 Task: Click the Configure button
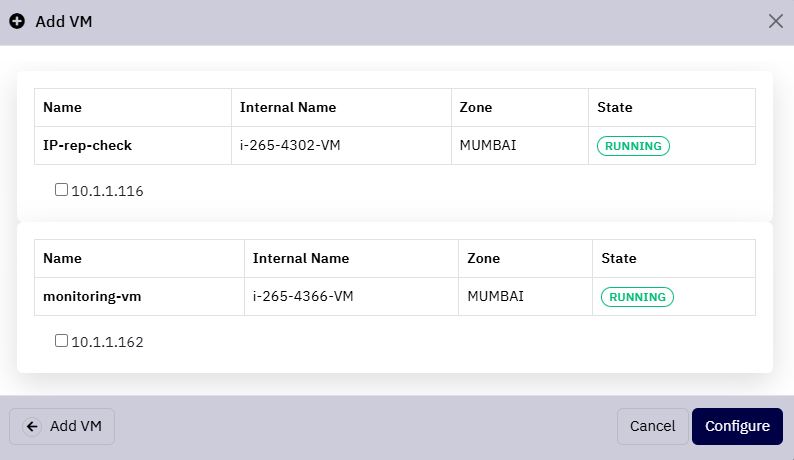point(737,427)
